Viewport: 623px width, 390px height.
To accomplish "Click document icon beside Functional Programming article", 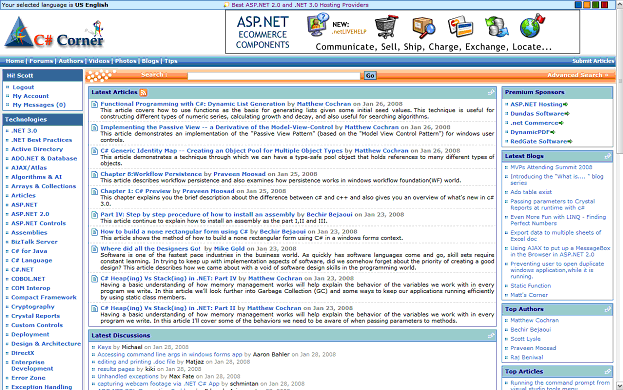I will pos(94,104).
